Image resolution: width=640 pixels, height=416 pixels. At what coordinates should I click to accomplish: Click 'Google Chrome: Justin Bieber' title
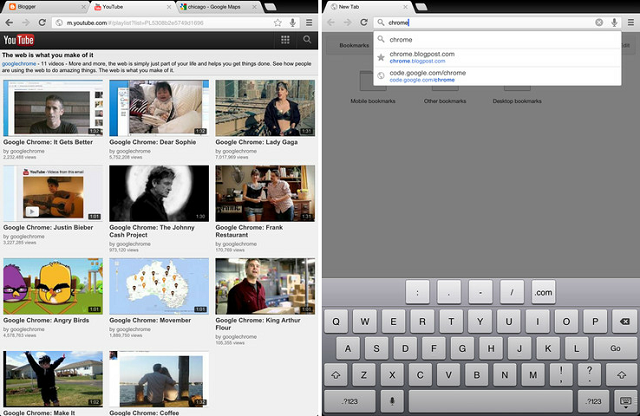(48, 227)
